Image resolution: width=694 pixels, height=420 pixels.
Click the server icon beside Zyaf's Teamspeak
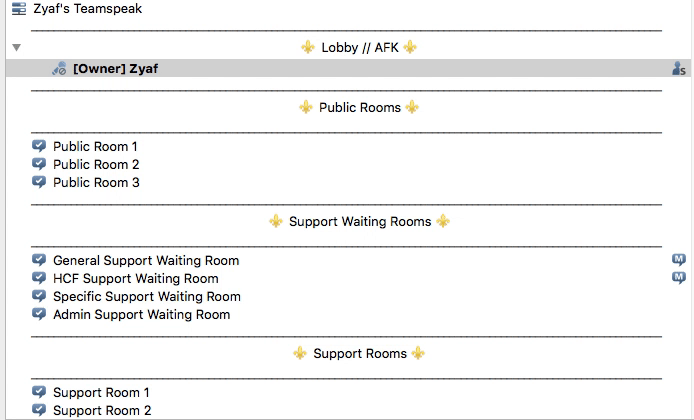(x=19, y=9)
